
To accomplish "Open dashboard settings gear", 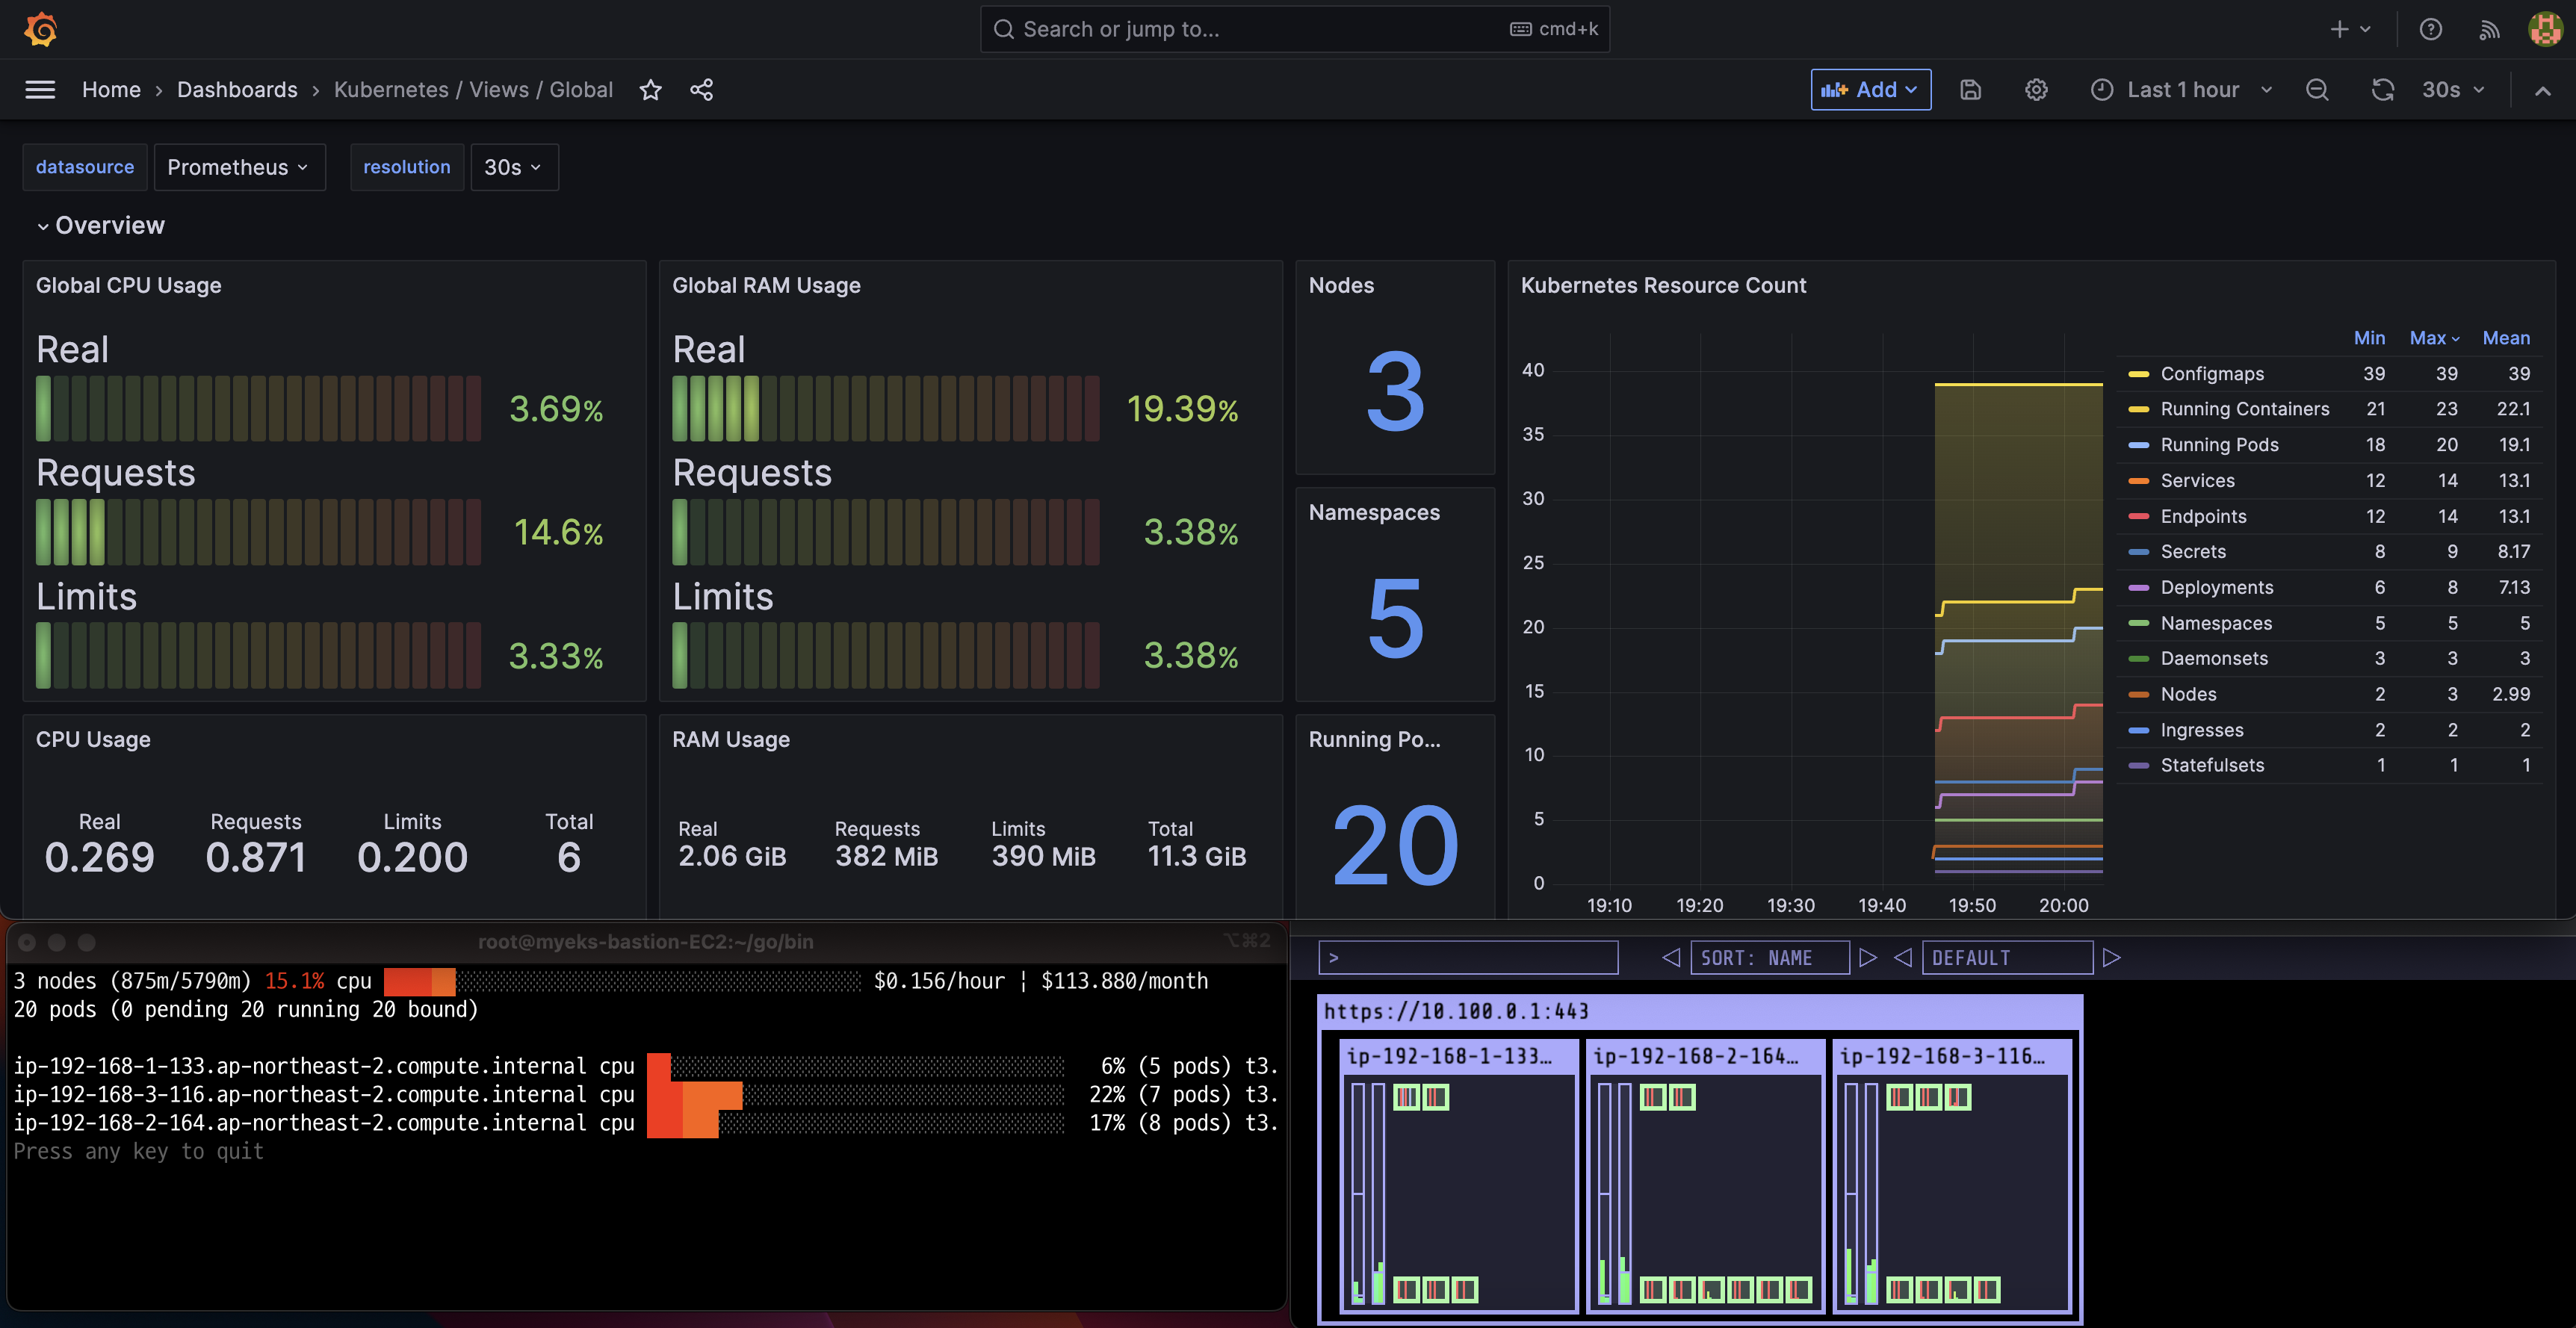I will [2036, 90].
